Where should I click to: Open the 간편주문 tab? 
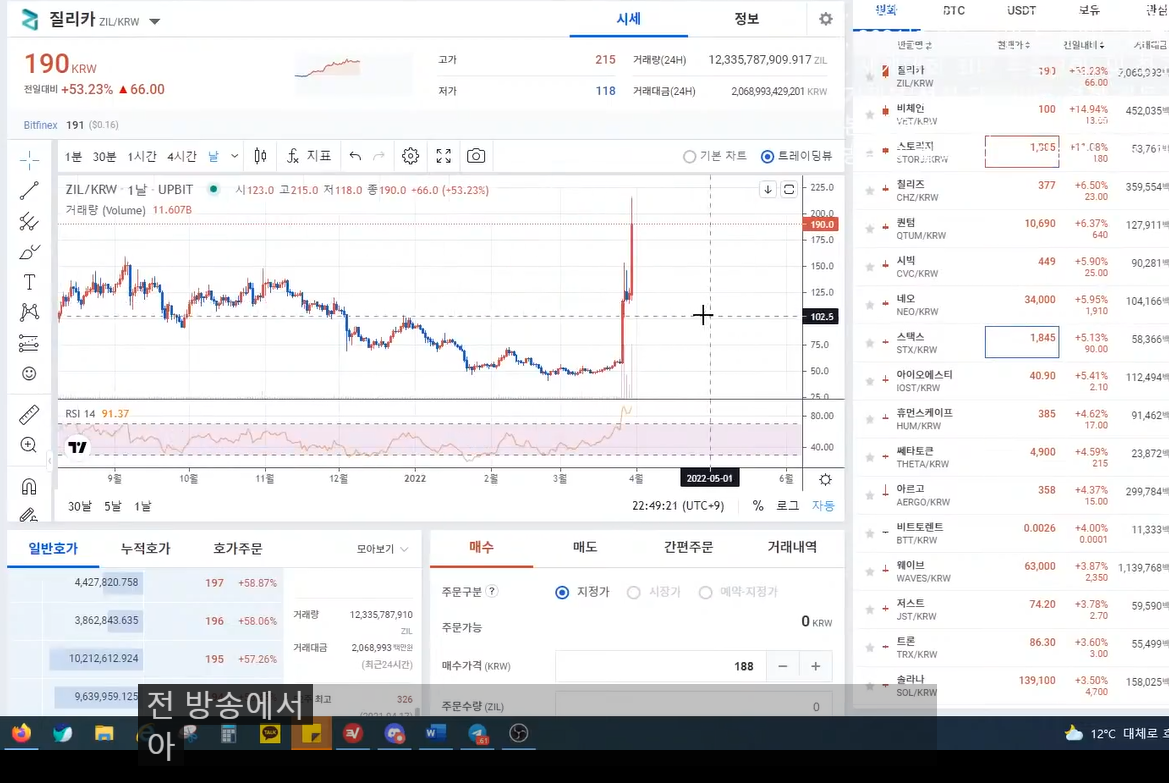[x=688, y=547]
